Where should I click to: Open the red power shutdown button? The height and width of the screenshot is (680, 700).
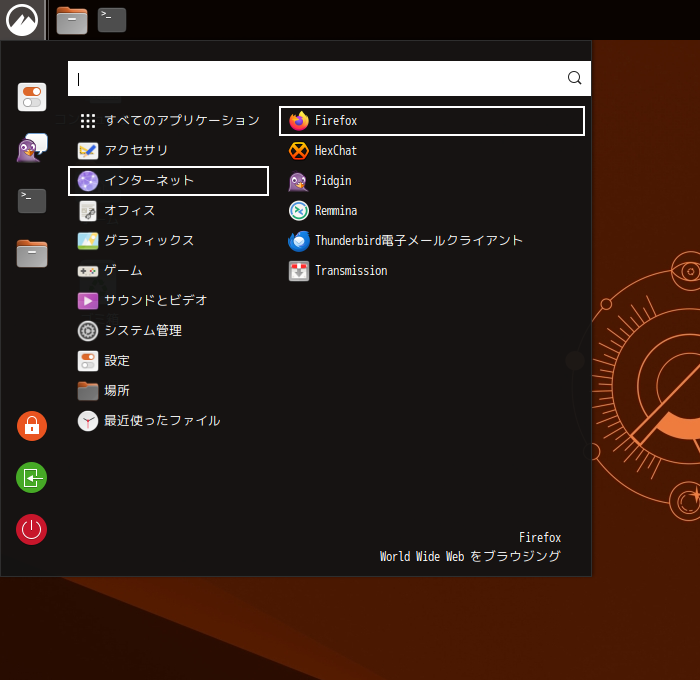(32, 530)
